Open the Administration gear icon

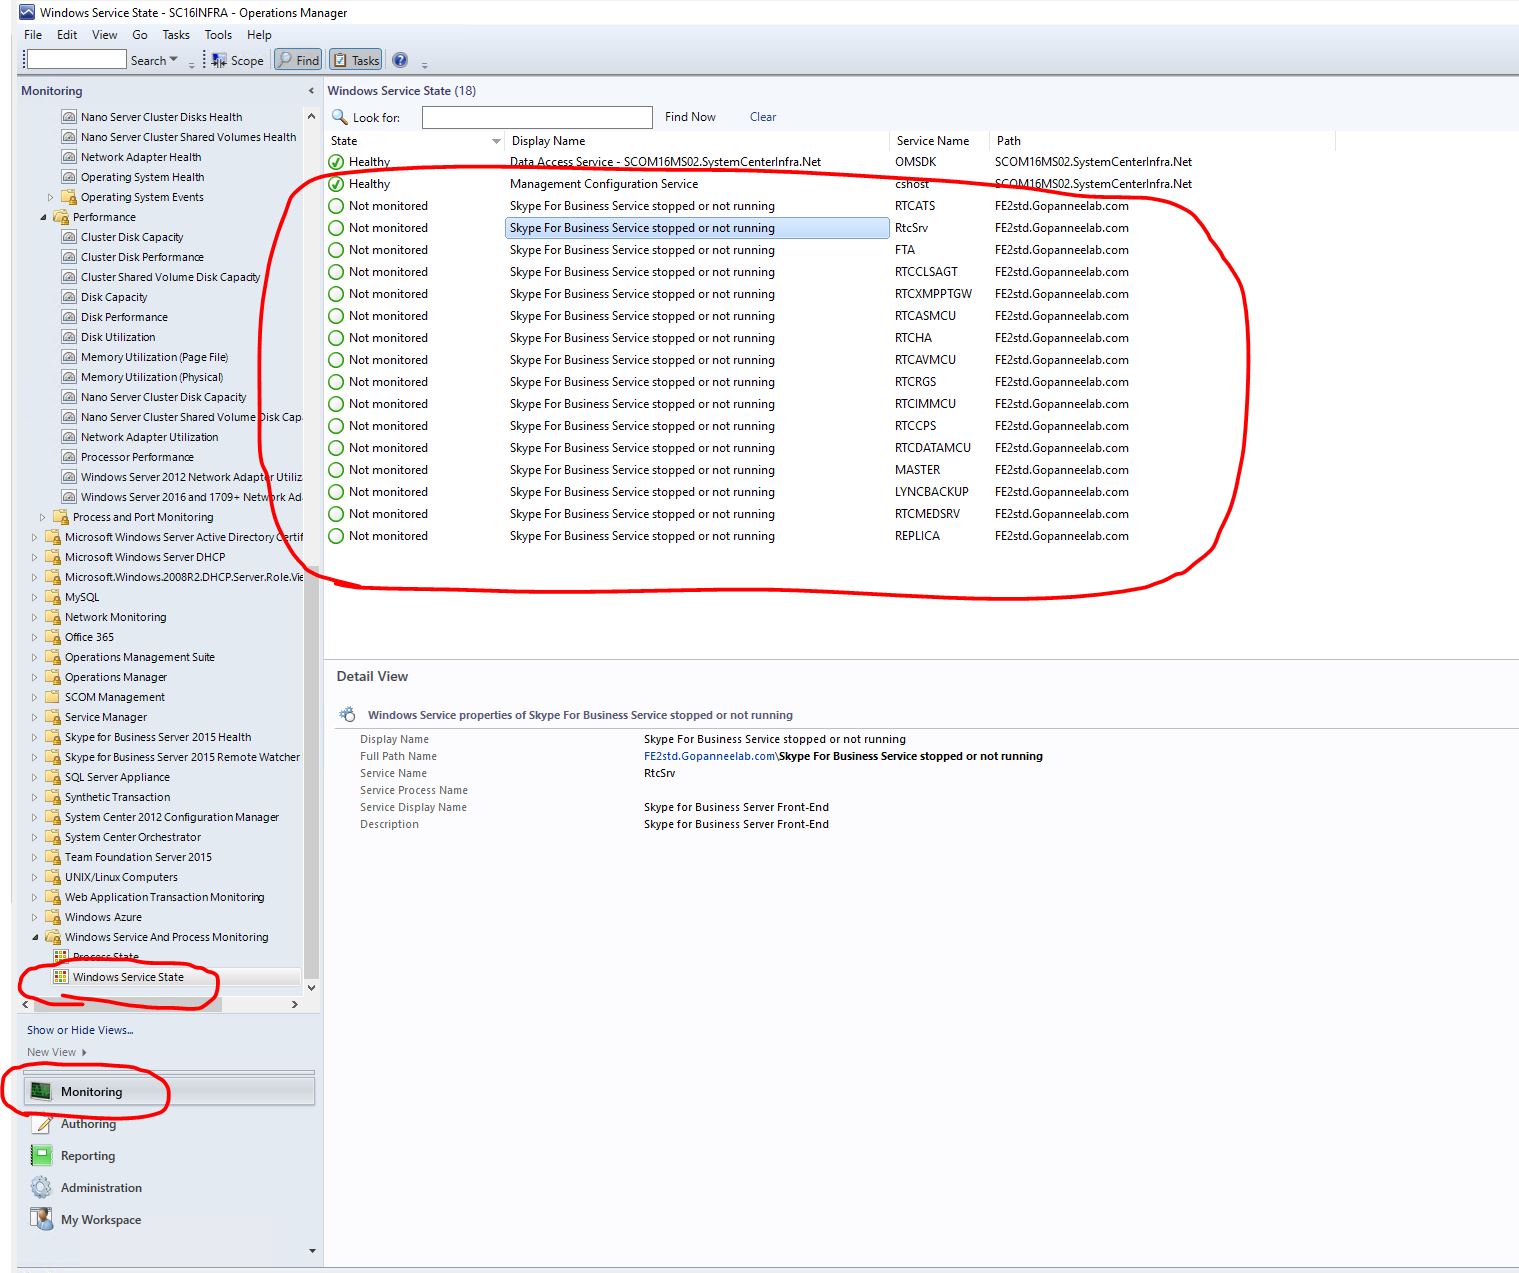(41, 1188)
